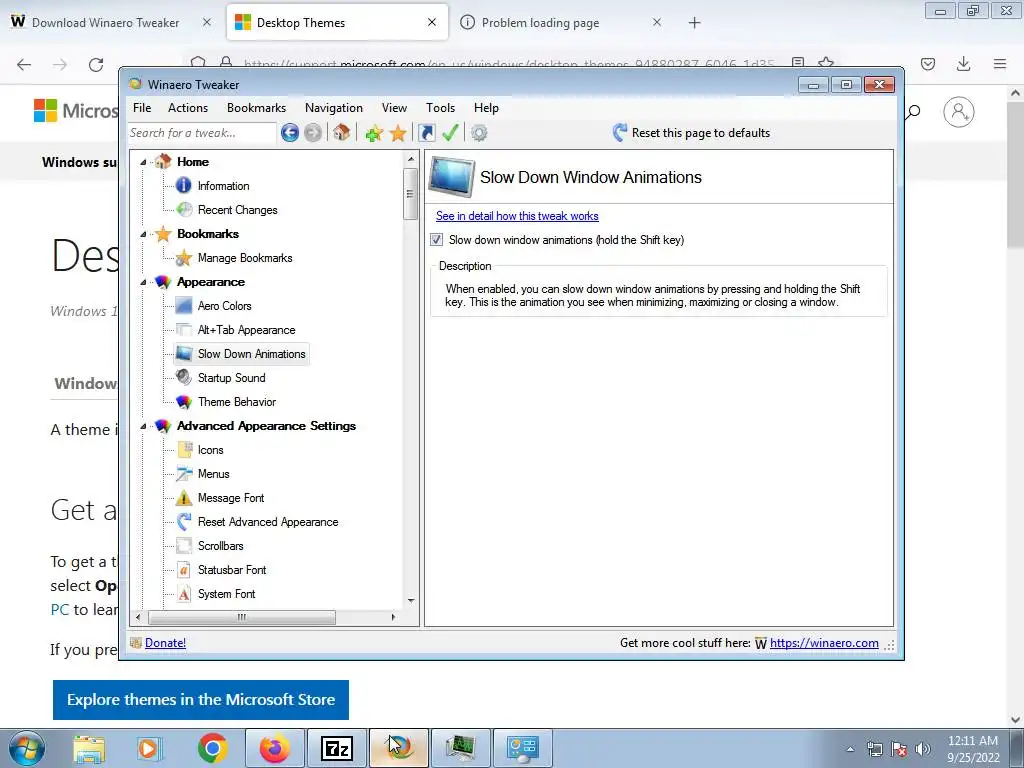Reload the Firefox page
This screenshot has width=1024, height=768.
(x=96, y=64)
